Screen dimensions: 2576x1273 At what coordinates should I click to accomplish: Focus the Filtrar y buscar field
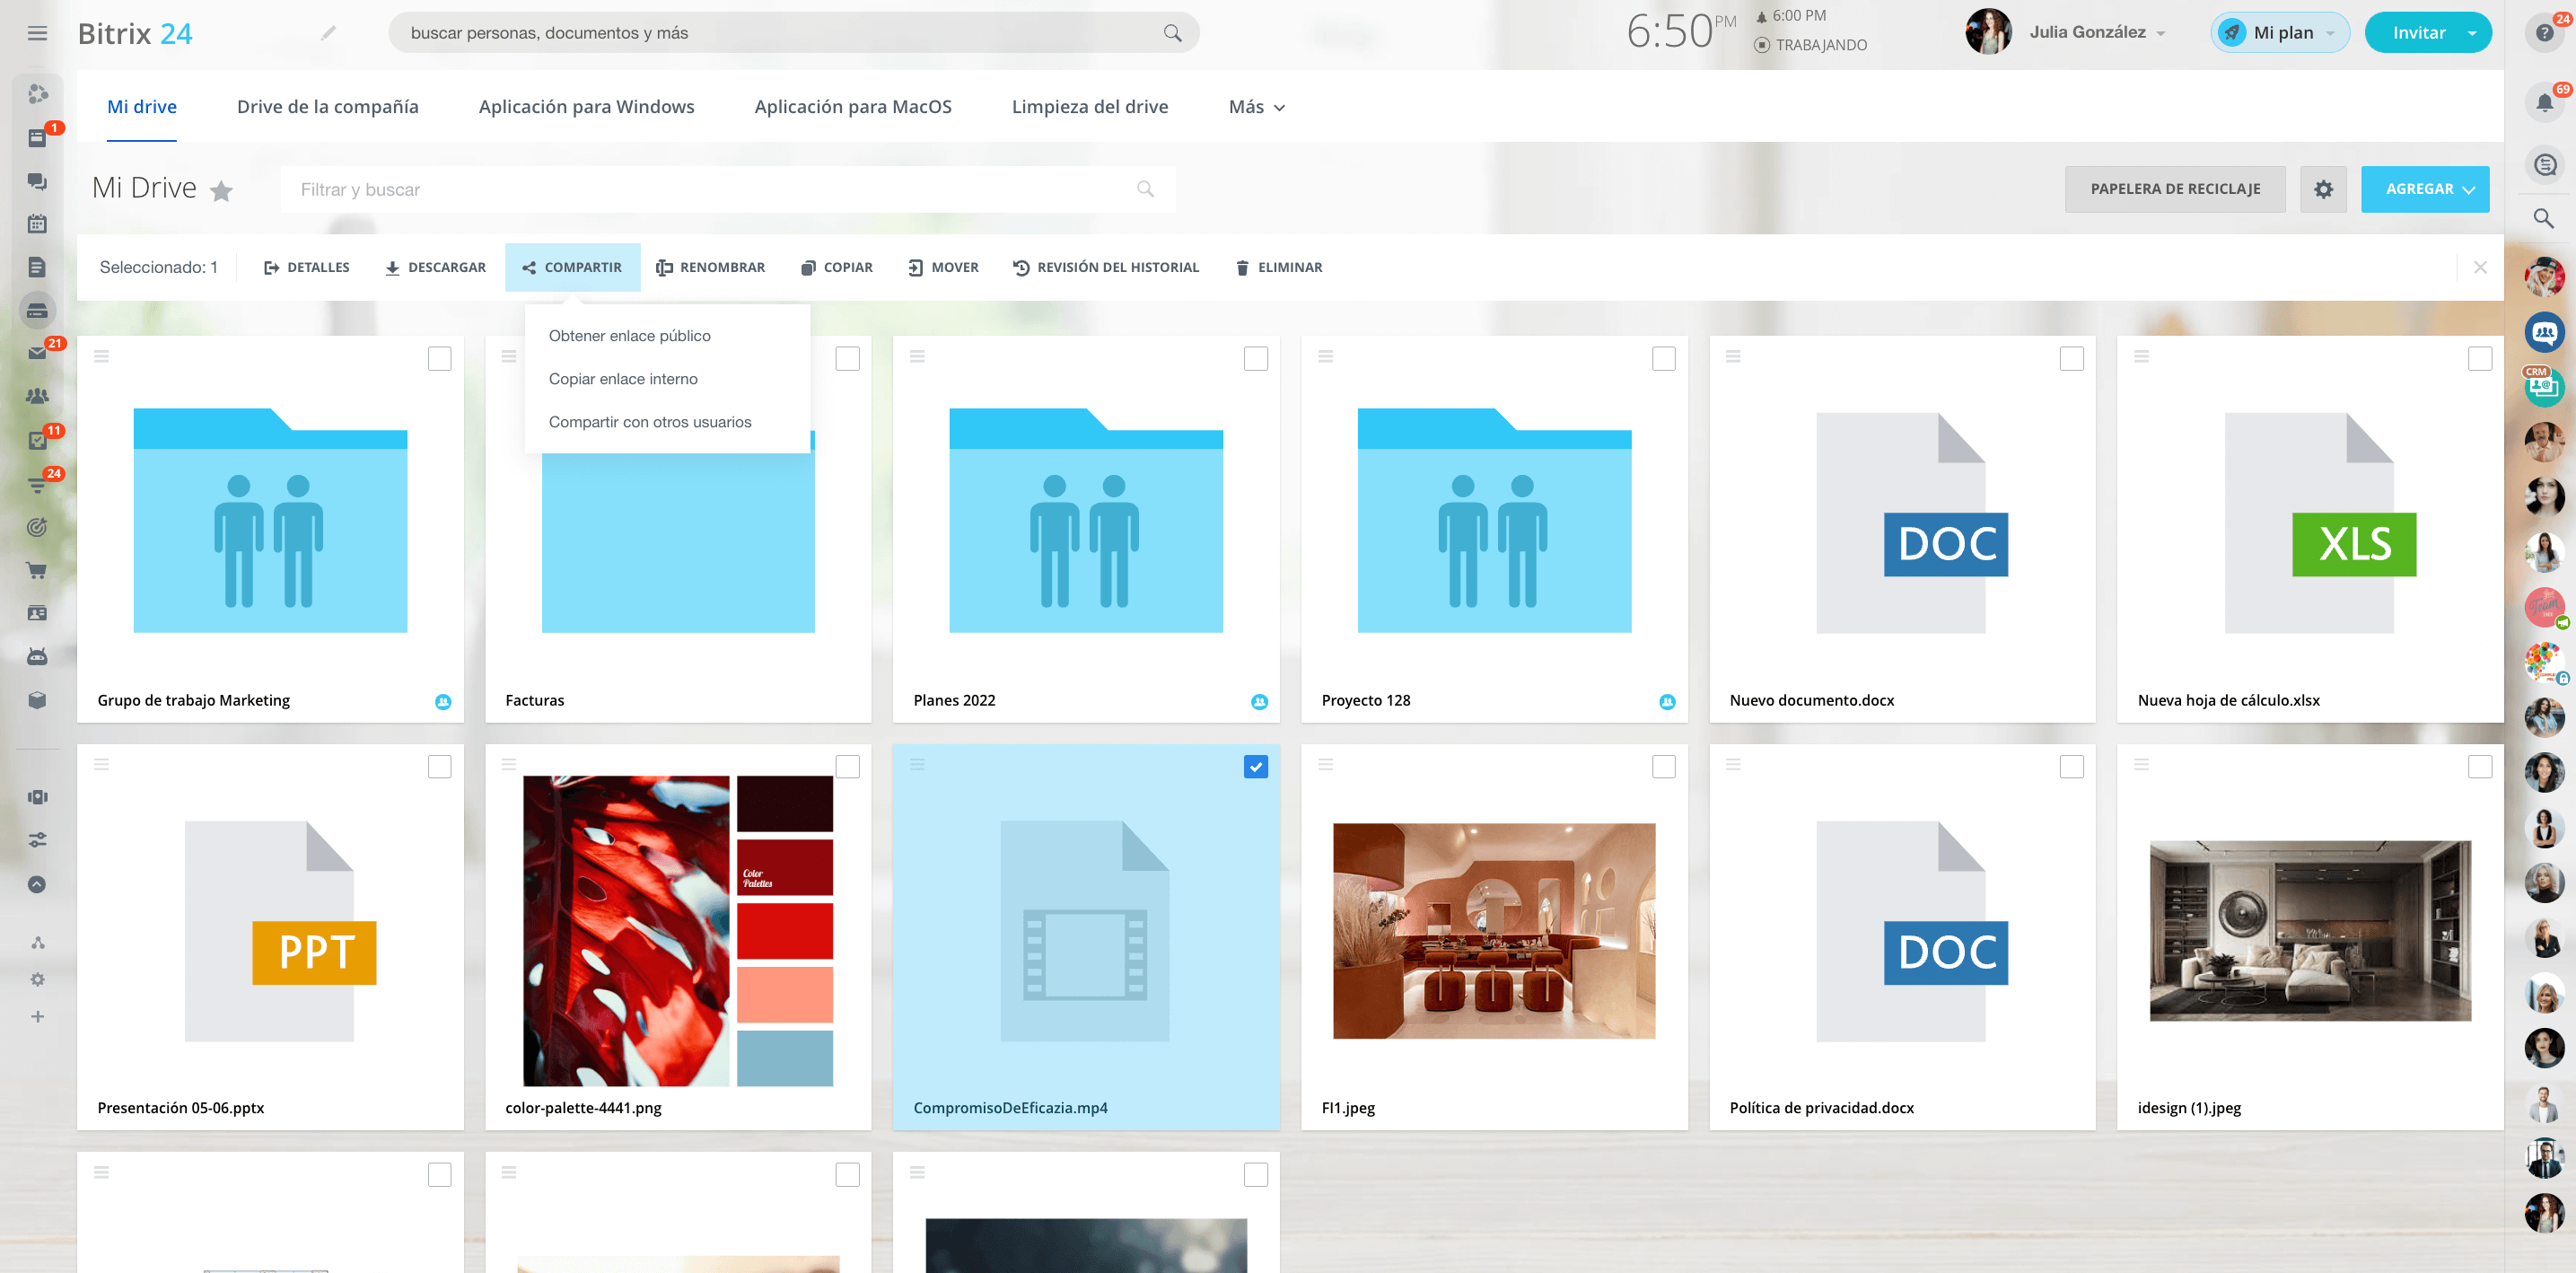(x=728, y=190)
